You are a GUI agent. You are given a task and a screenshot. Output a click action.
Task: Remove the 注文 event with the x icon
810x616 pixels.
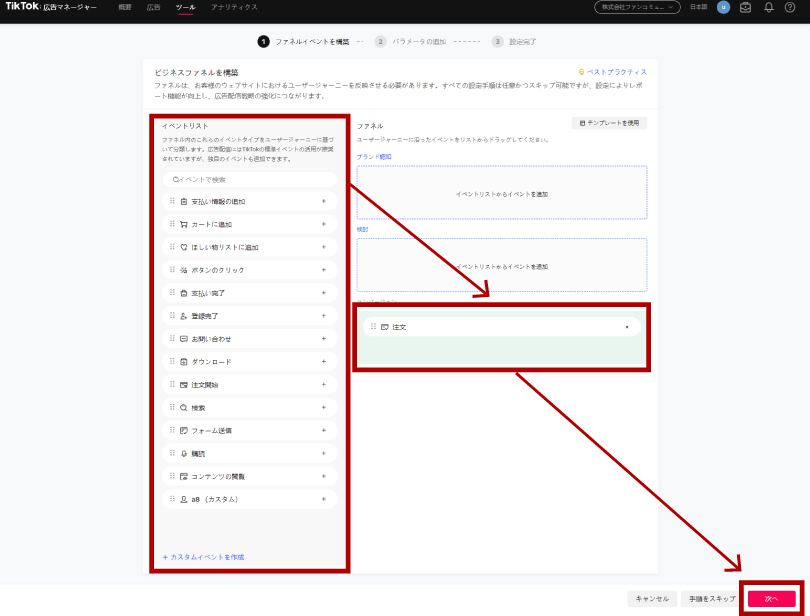(627, 327)
